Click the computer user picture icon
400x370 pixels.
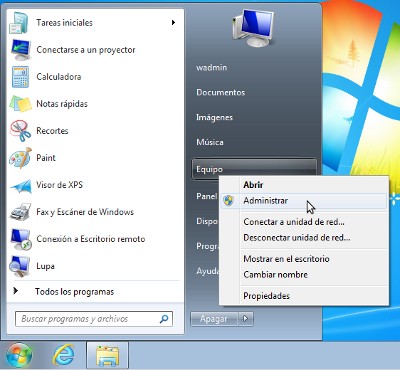[x=253, y=28]
